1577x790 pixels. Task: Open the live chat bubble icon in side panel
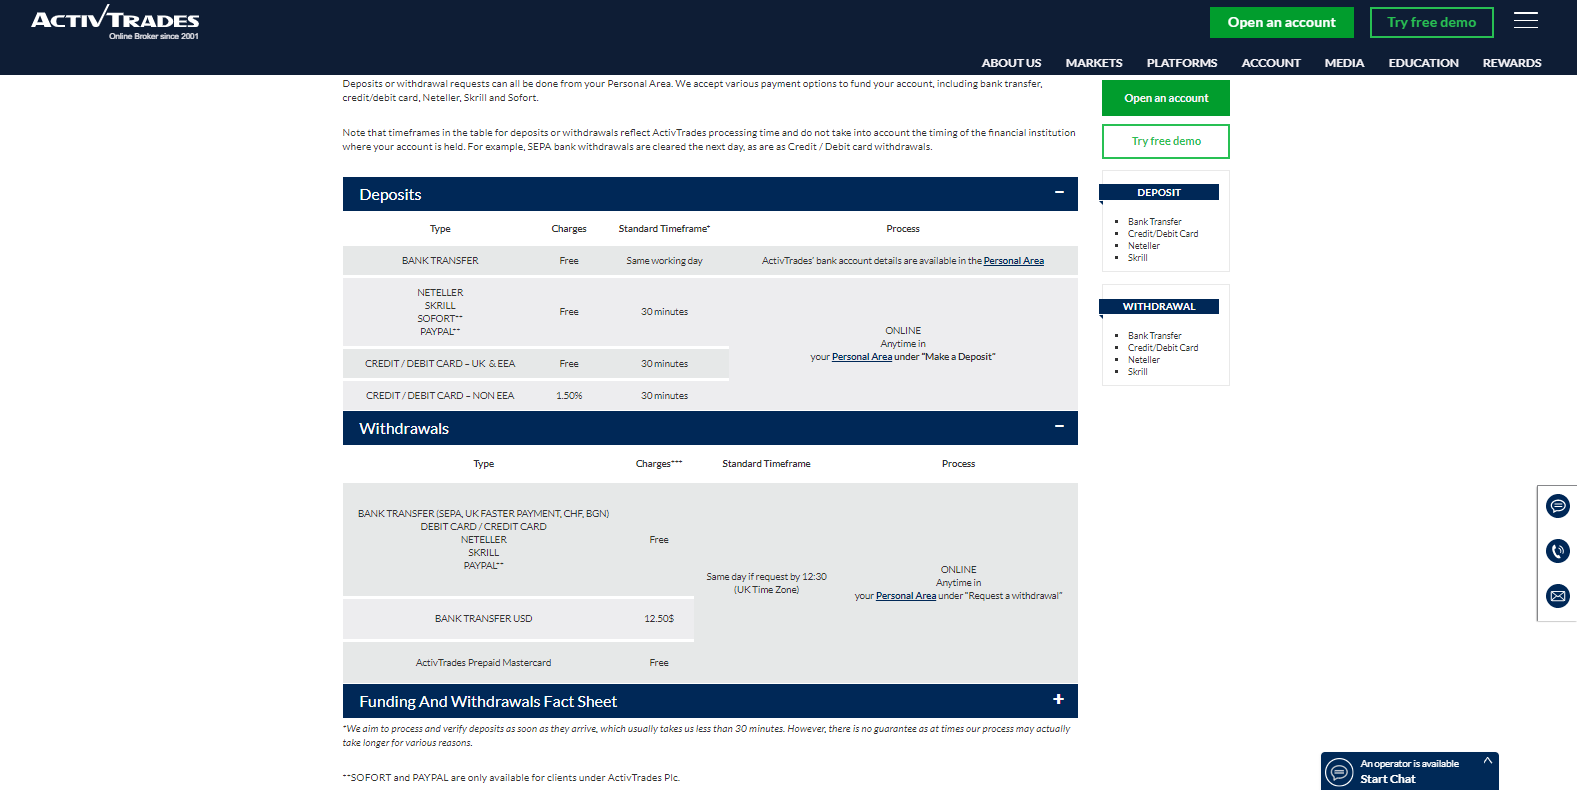[1558, 506]
